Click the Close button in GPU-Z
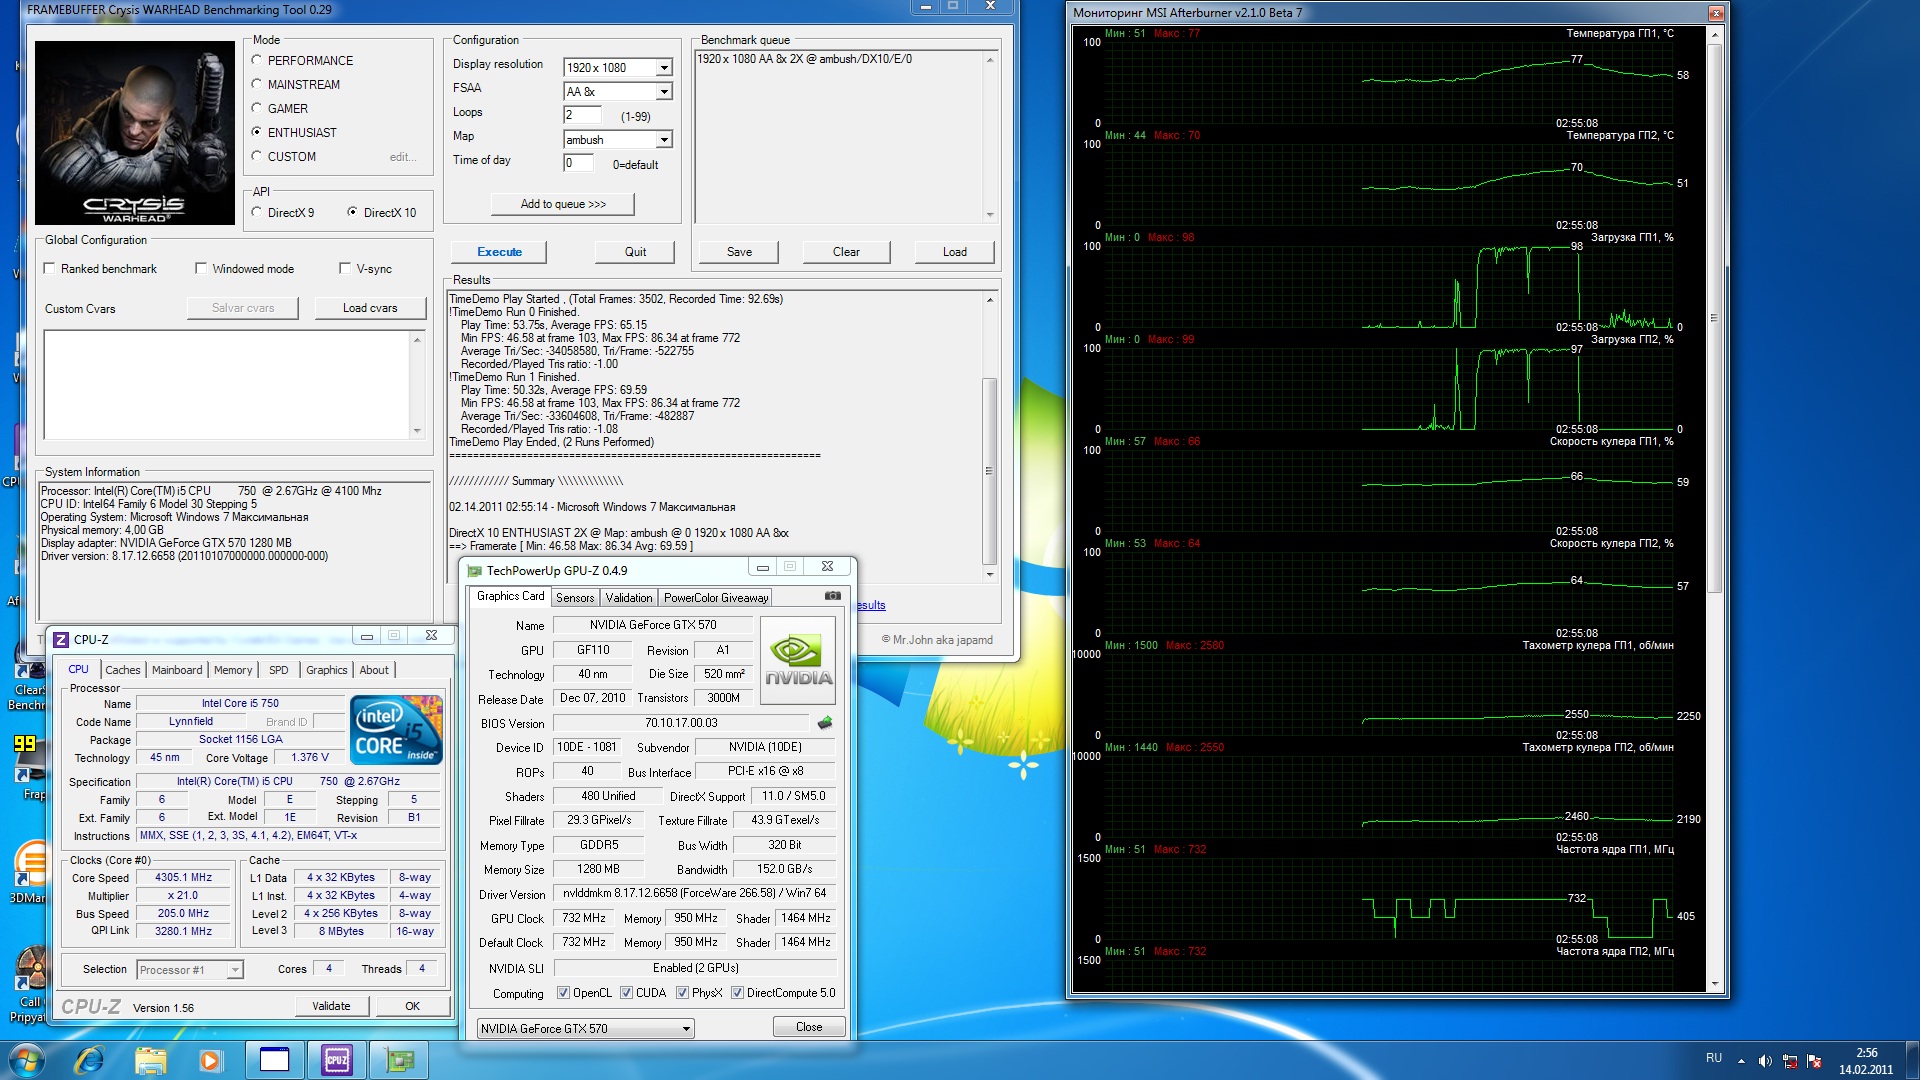The image size is (1920, 1080). pyautogui.click(x=809, y=1027)
